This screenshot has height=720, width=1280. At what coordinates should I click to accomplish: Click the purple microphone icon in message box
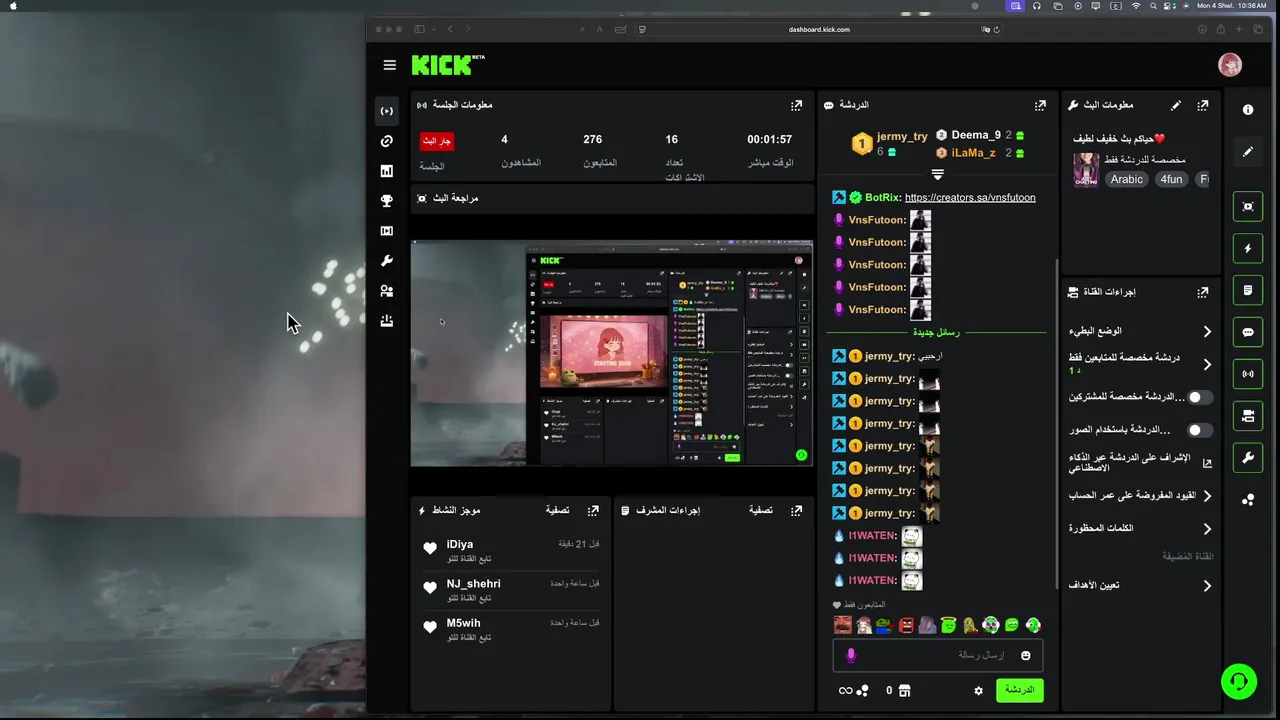(851, 655)
